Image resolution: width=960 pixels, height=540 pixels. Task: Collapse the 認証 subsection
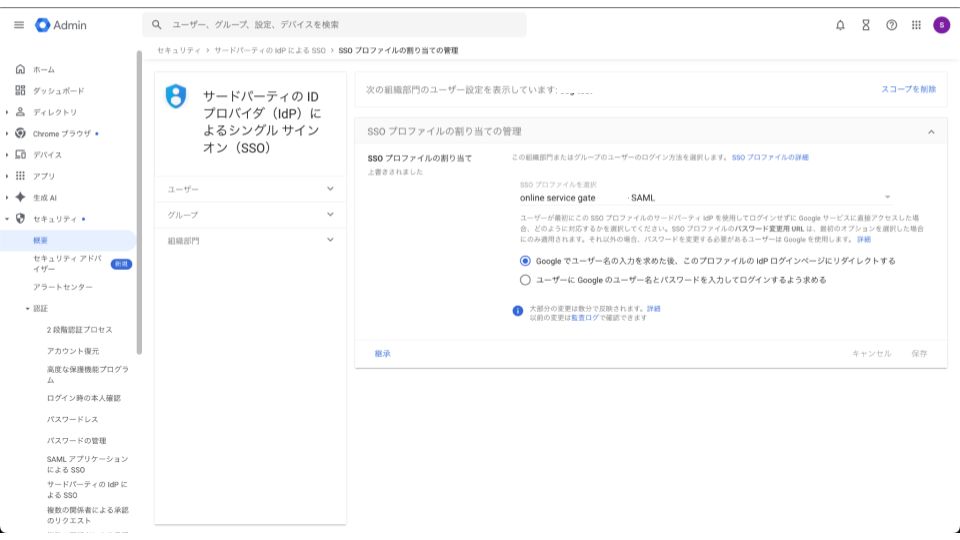point(28,309)
